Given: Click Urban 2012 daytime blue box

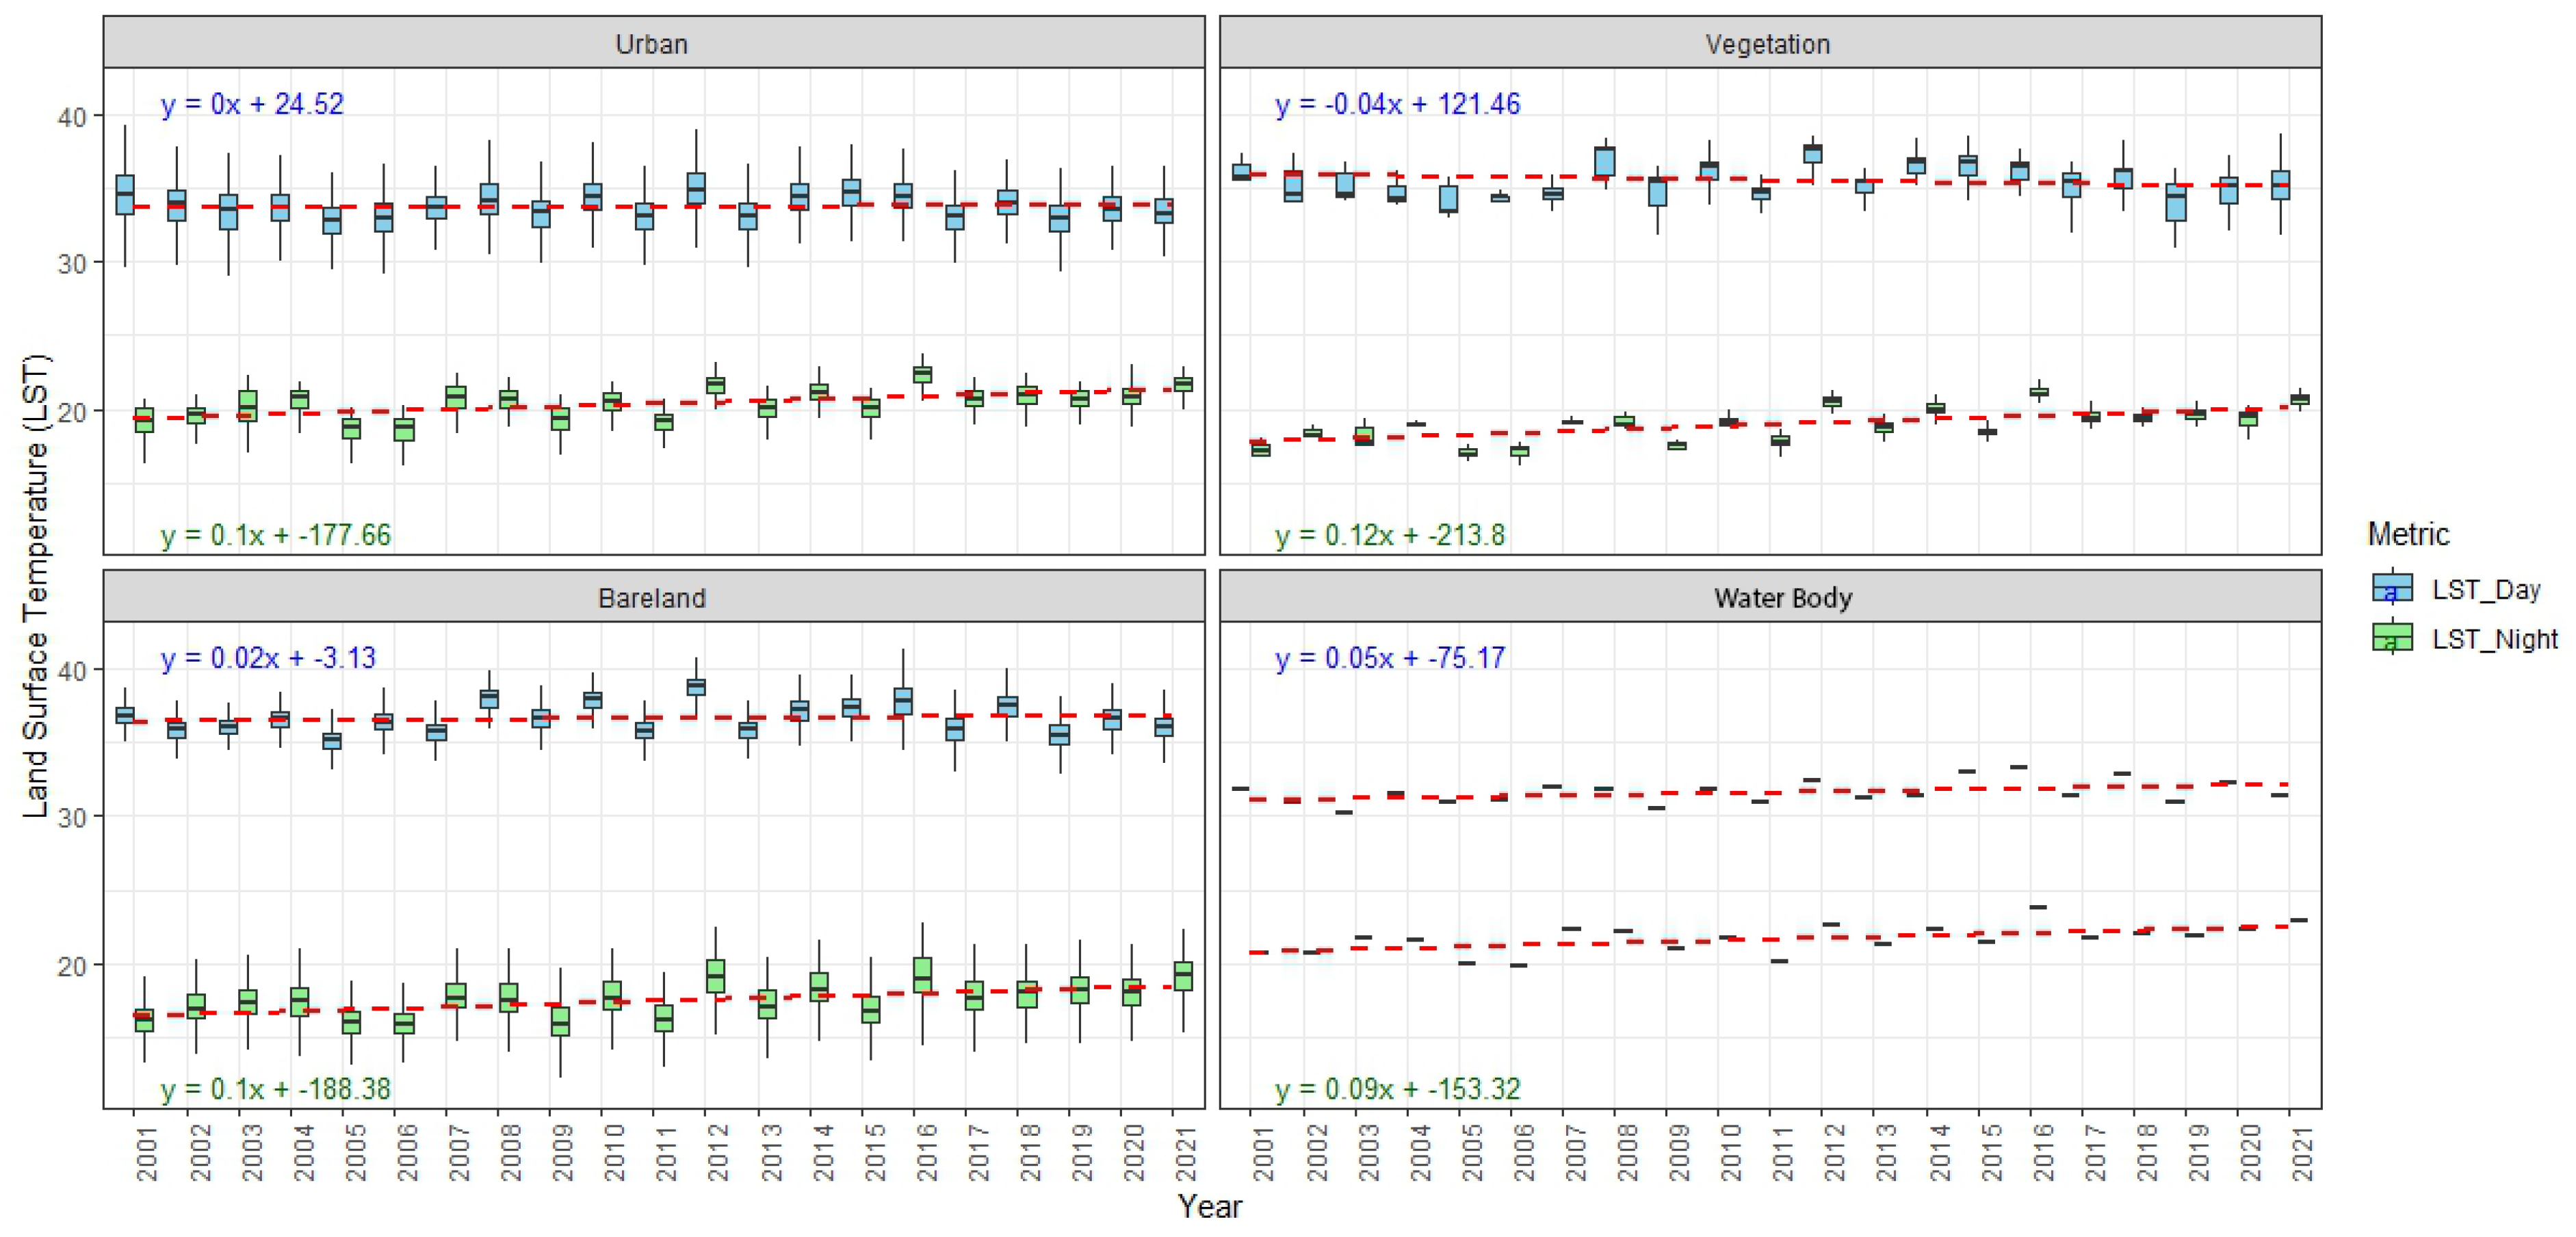Looking at the screenshot, I should pyautogui.click(x=696, y=188).
